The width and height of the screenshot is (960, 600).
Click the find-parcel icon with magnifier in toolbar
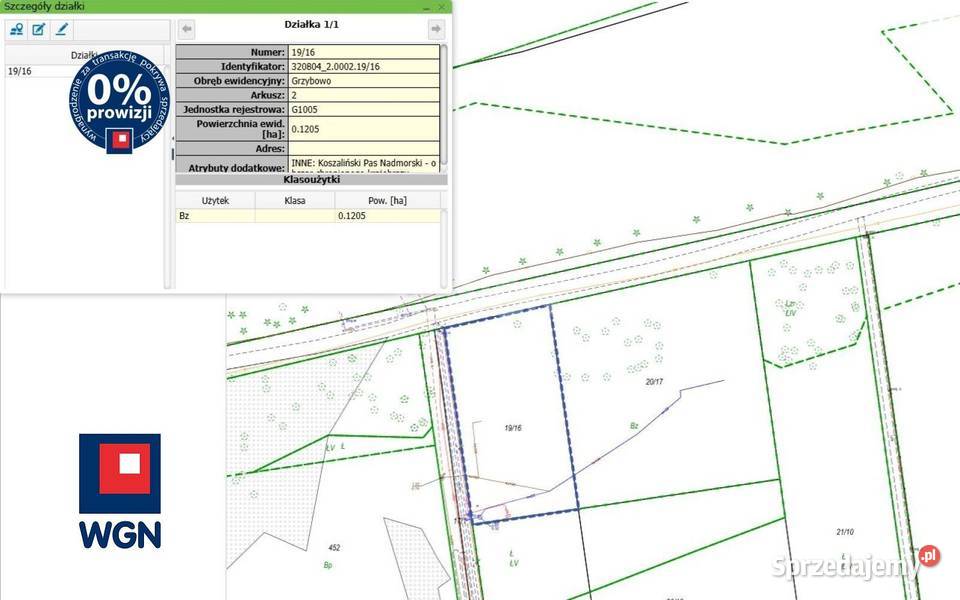point(17,29)
